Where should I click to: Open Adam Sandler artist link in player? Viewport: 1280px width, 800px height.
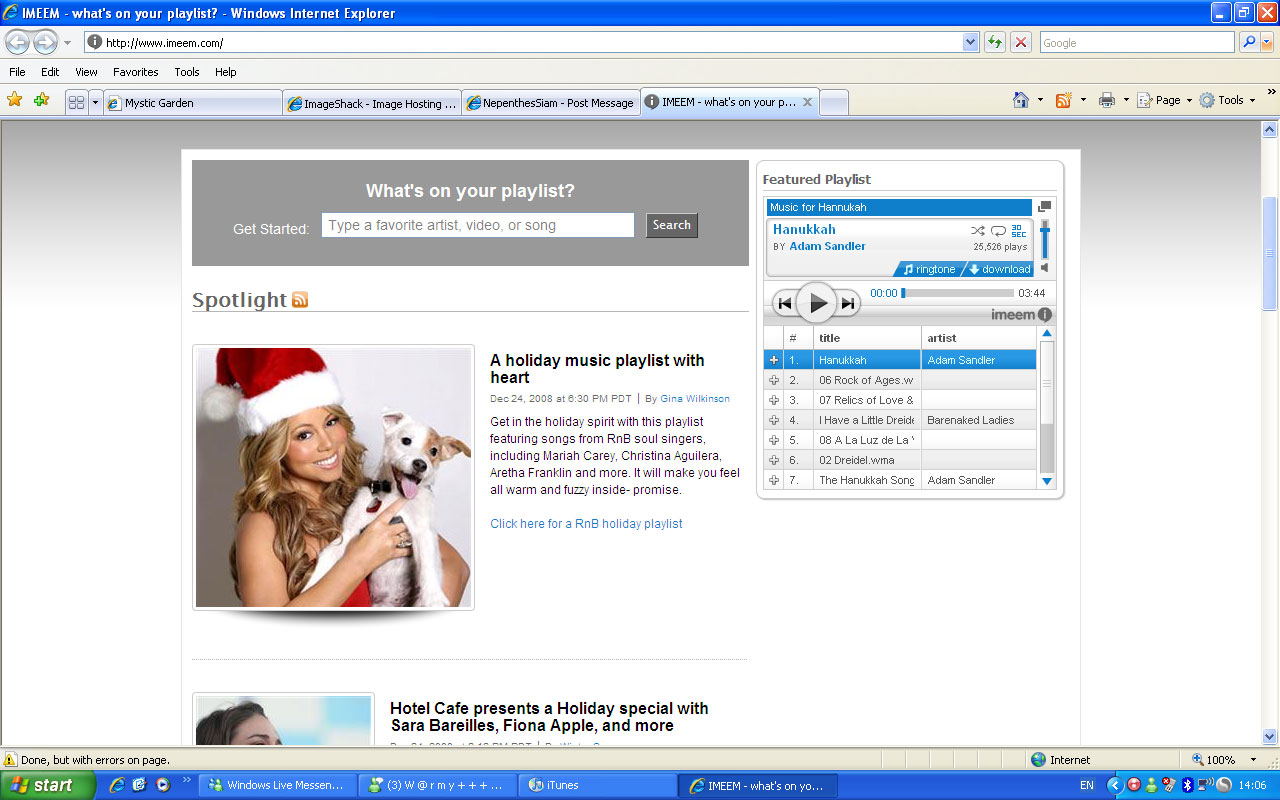(827, 246)
